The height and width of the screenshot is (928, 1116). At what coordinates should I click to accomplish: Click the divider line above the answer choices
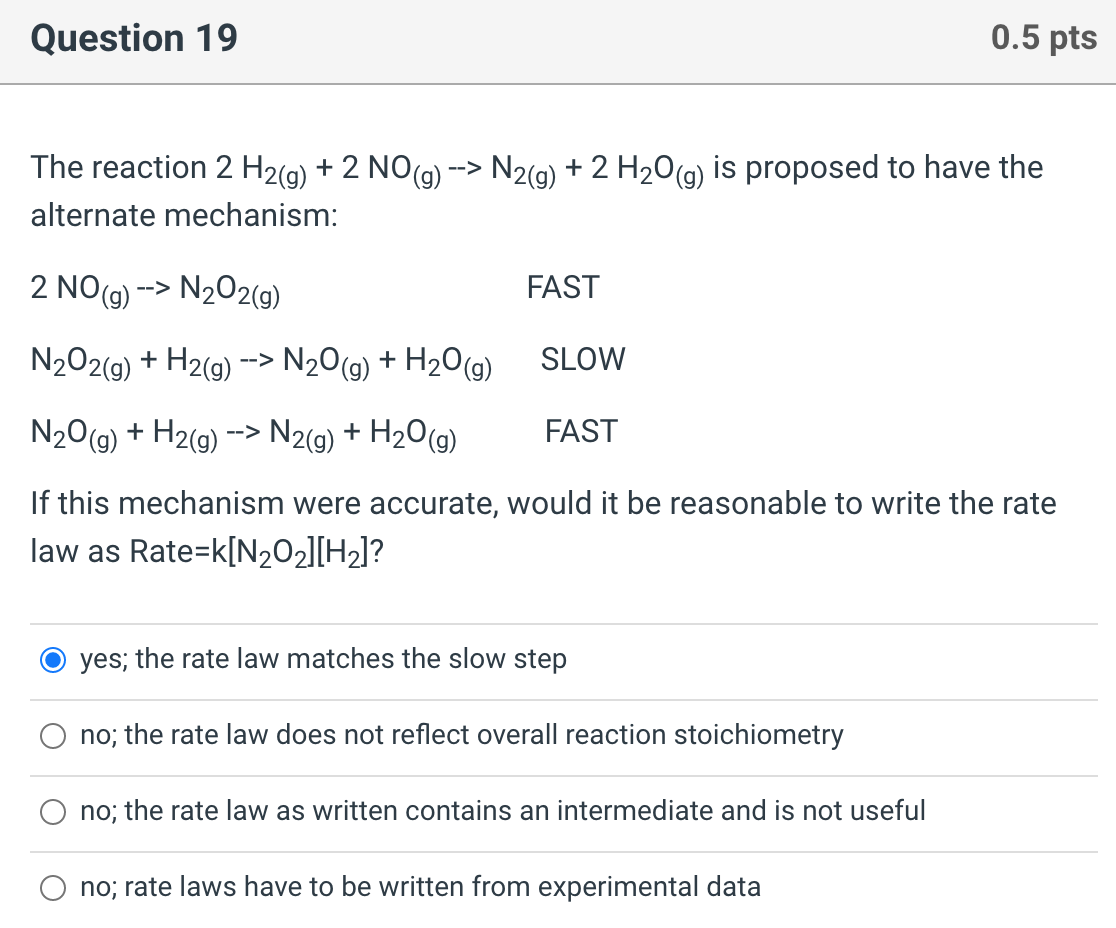pos(558,622)
